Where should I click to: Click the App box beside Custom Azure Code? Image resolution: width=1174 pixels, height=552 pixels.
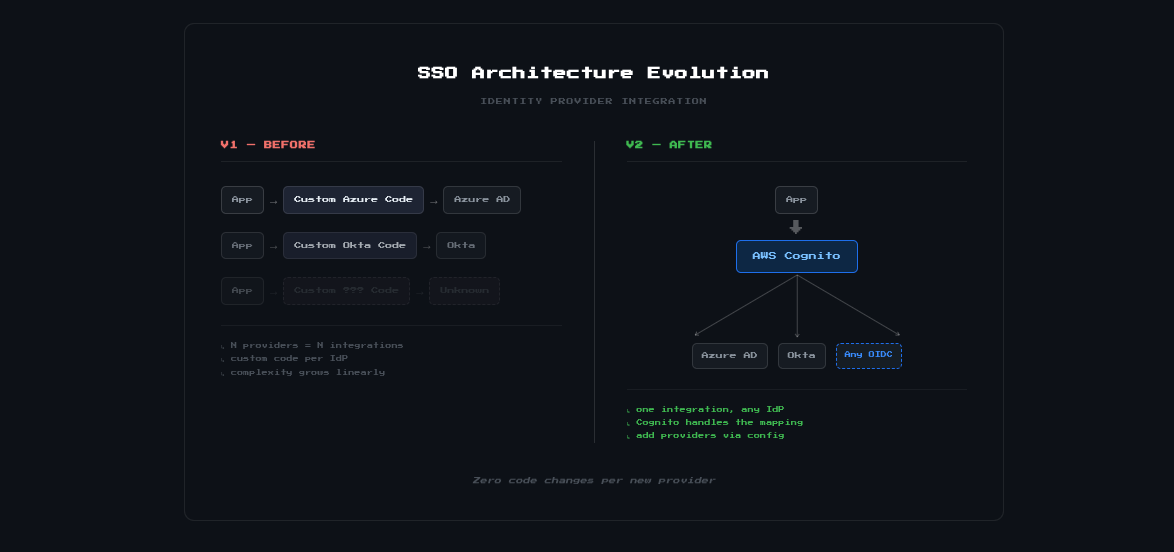[x=243, y=200]
